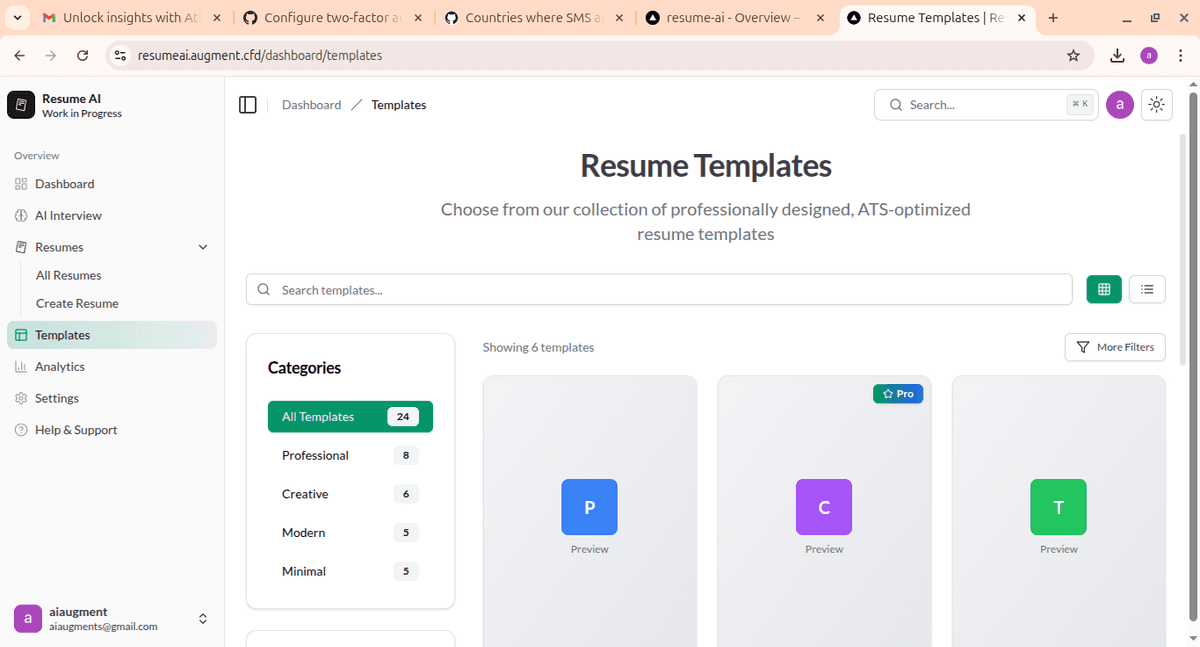The height and width of the screenshot is (647, 1200).
Task: Filter by Creative category
Action: [x=305, y=494]
